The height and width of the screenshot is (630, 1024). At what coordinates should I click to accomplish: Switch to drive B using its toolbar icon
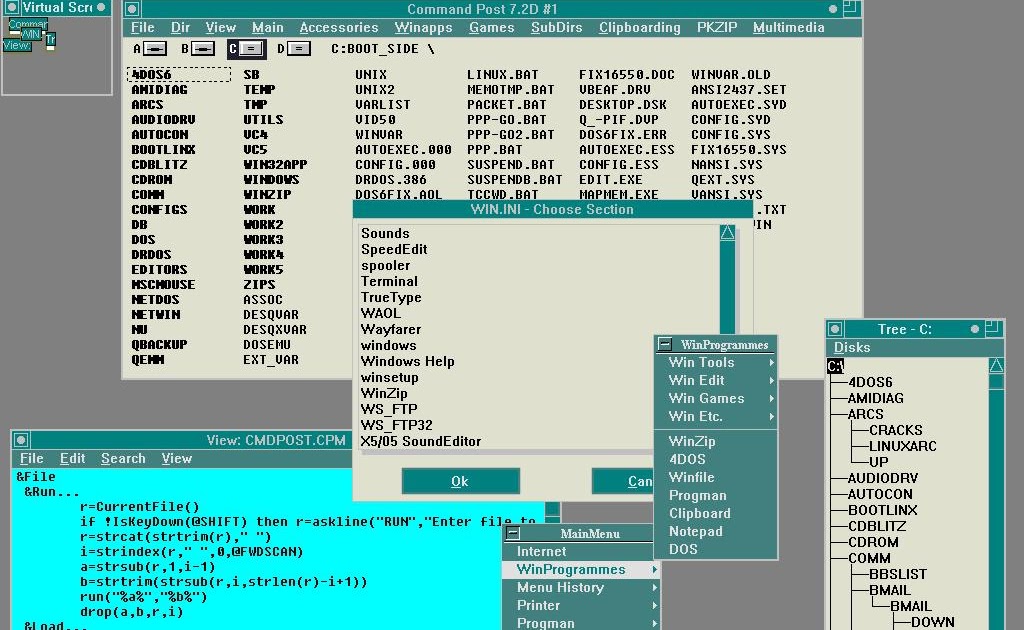pyautogui.click(x=202, y=48)
